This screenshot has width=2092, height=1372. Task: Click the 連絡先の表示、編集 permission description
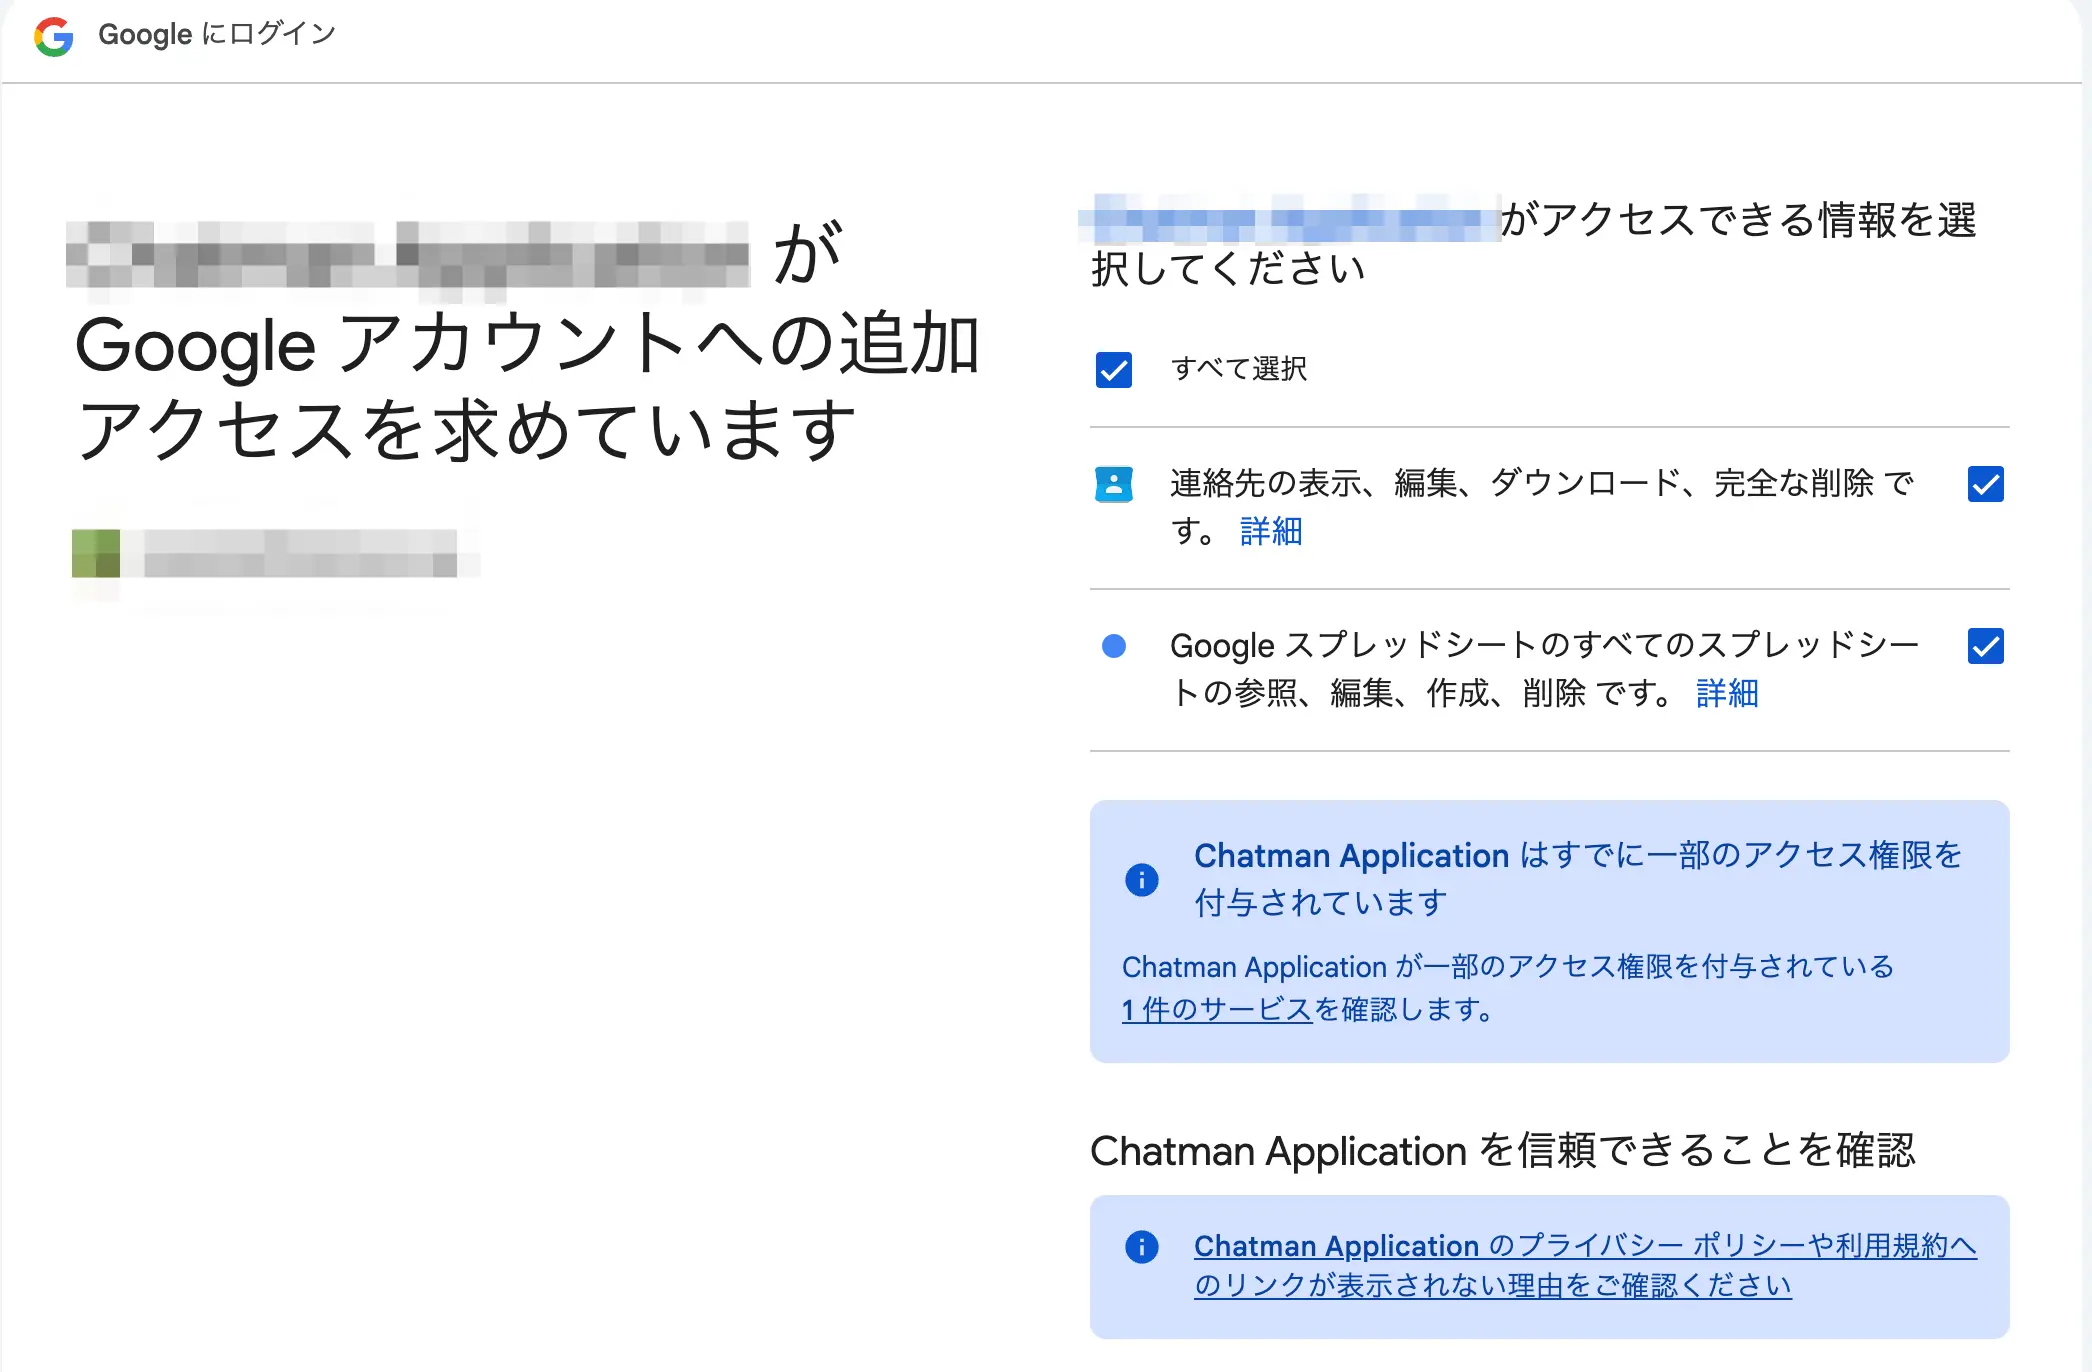tap(1540, 485)
